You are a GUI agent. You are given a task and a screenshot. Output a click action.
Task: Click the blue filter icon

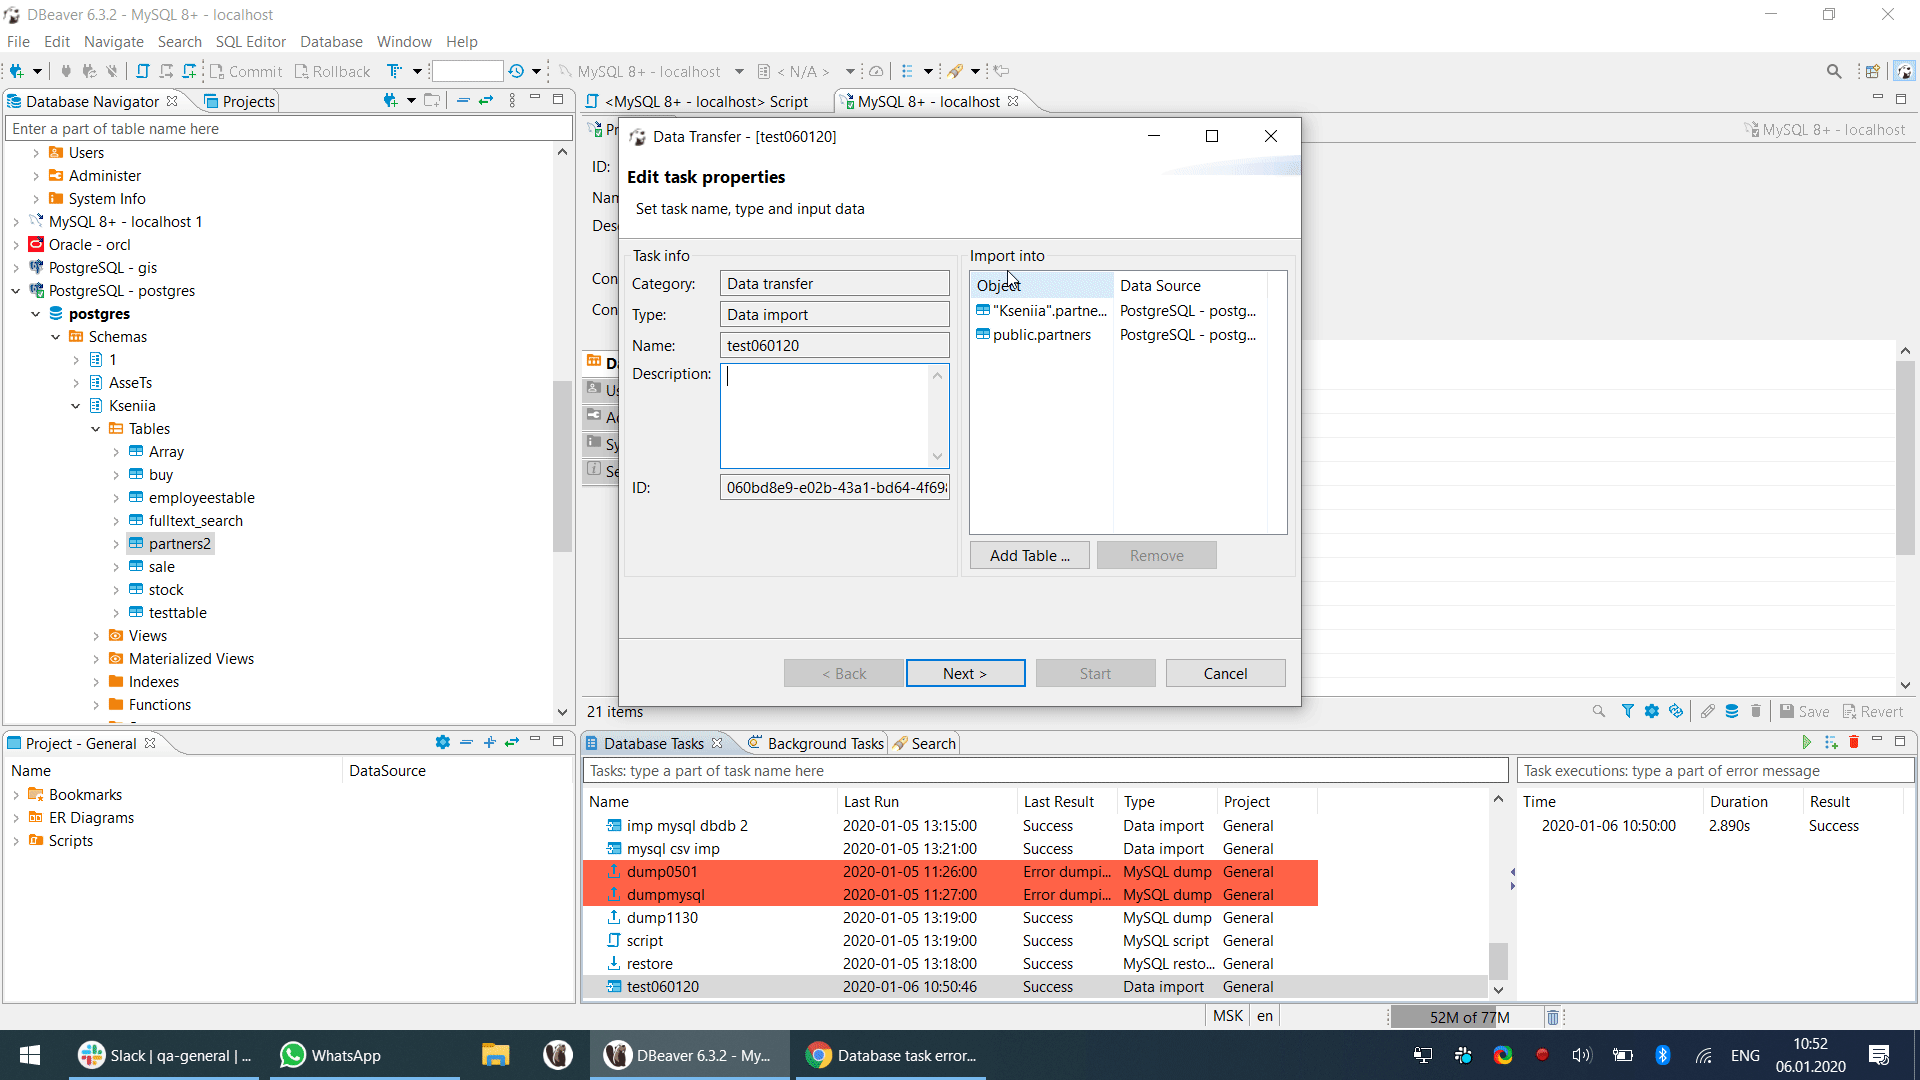pyautogui.click(x=1627, y=711)
